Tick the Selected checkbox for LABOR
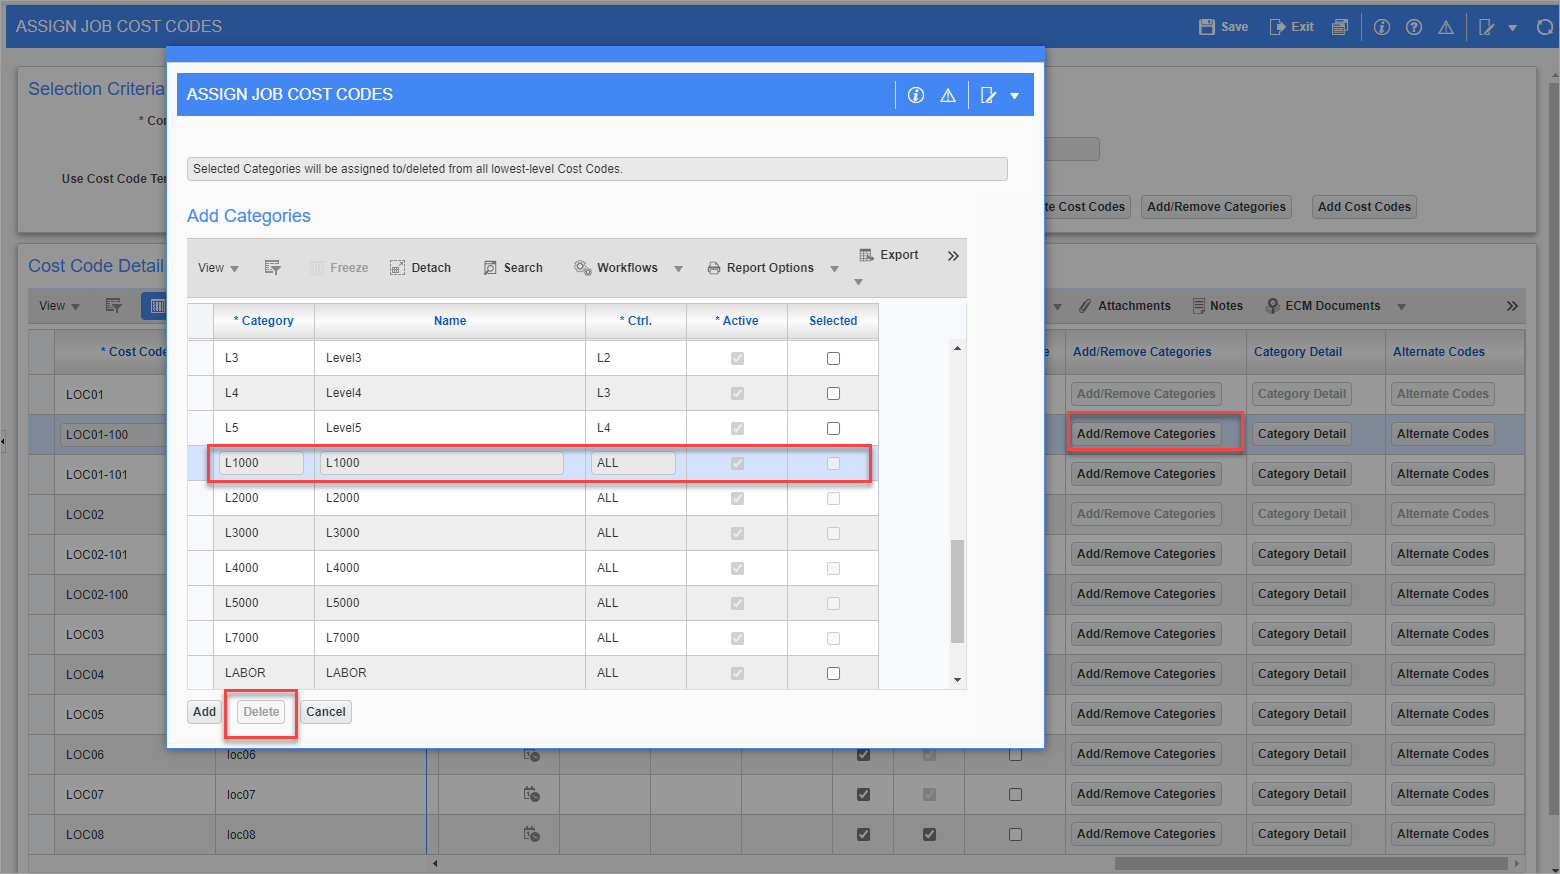Screen dimensions: 1560x874 tap(833, 673)
